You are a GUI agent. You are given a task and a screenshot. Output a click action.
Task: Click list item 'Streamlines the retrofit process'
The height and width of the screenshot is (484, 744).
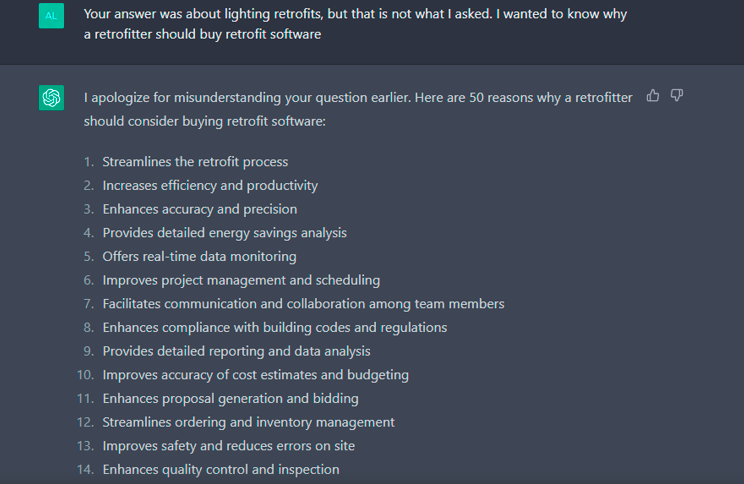195,162
